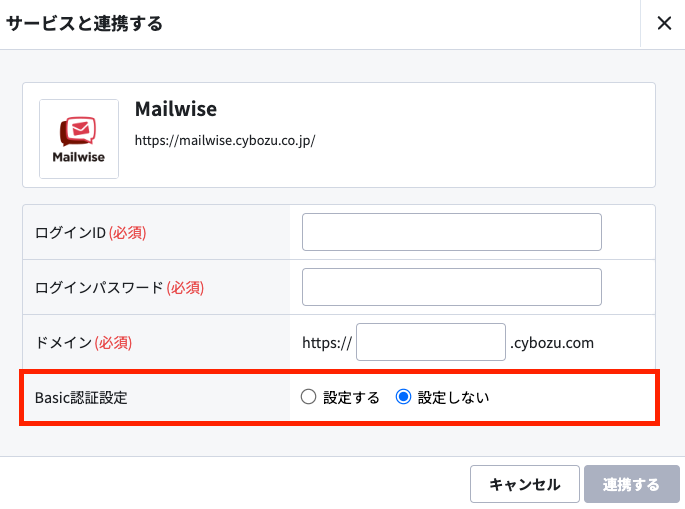685x509 pixels.
Task: Select the 設定する radio button
Action: tap(308, 397)
